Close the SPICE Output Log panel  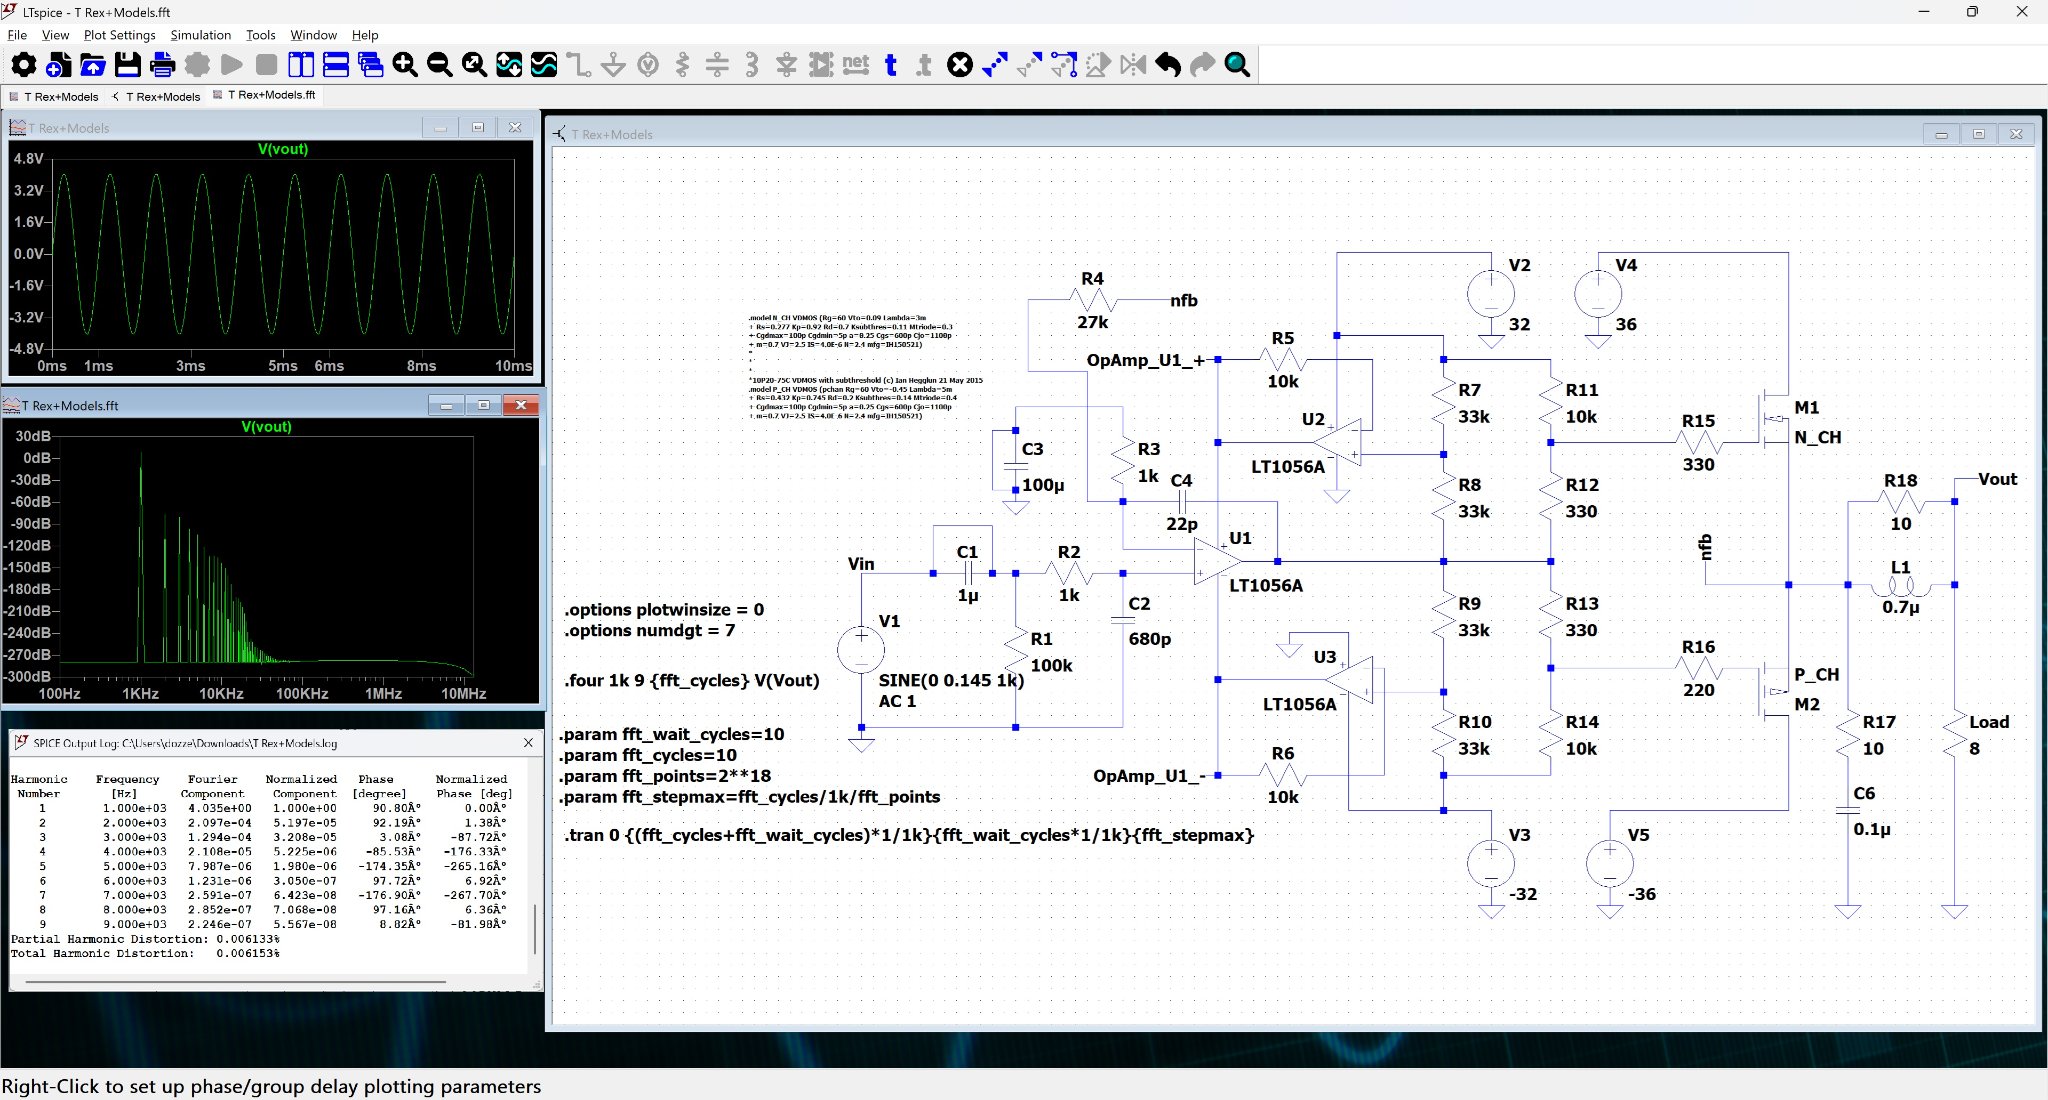528,743
